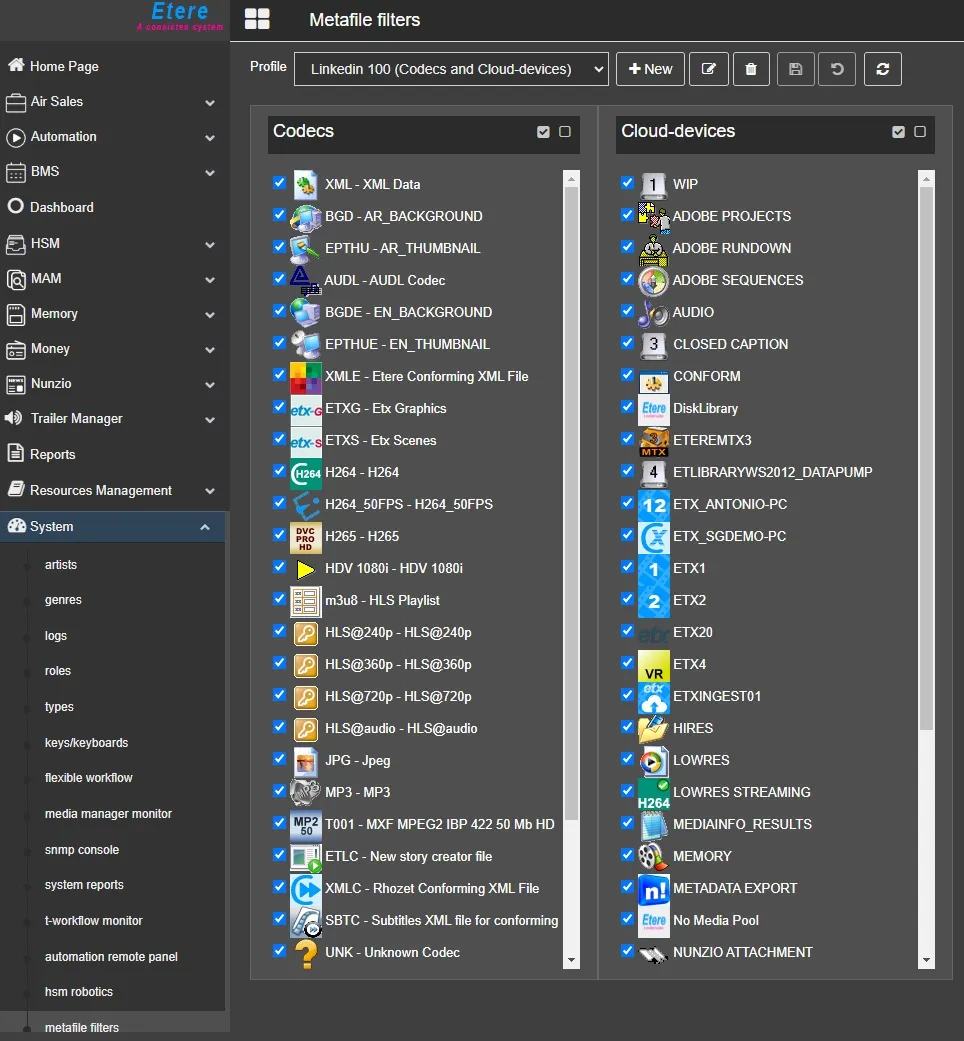The image size is (964, 1041).
Task: Click the New profile button
Action: click(650, 69)
